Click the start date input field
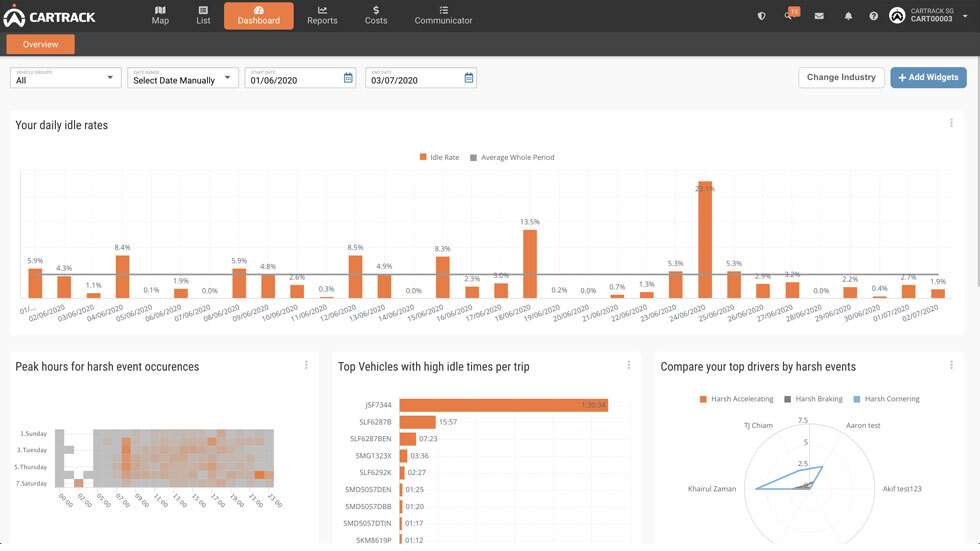This screenshot has width=980, height=551. pos(293,79)
